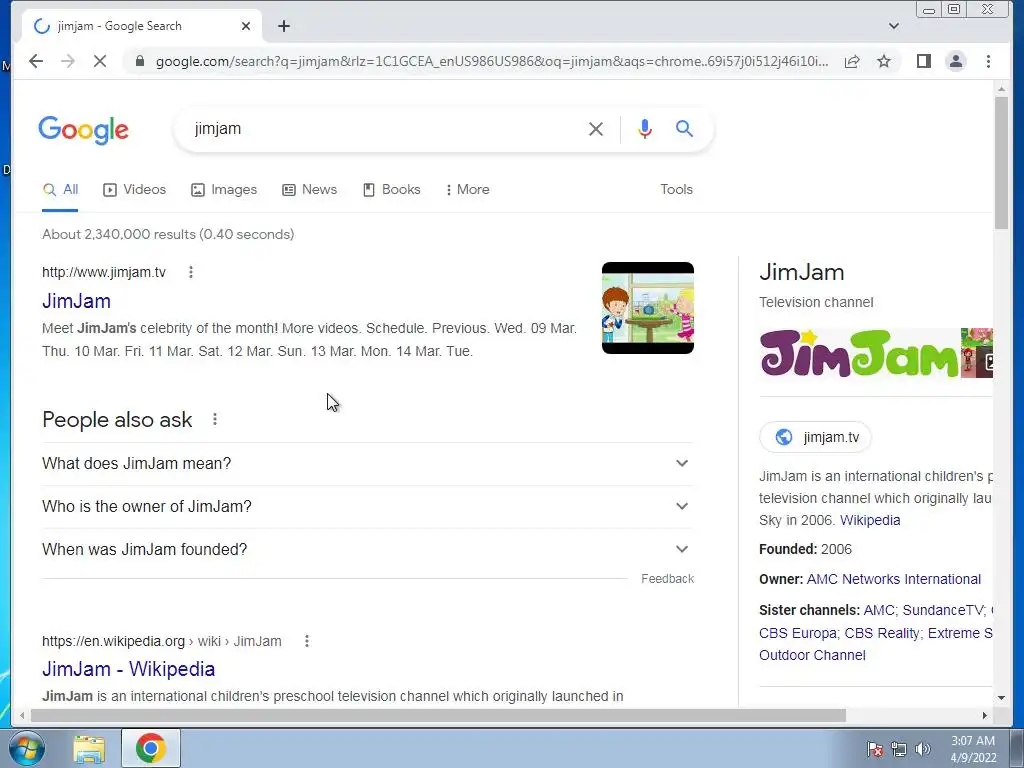Click the share page icon in address bar
The image size is (1024, 768).
coord(852,61)
